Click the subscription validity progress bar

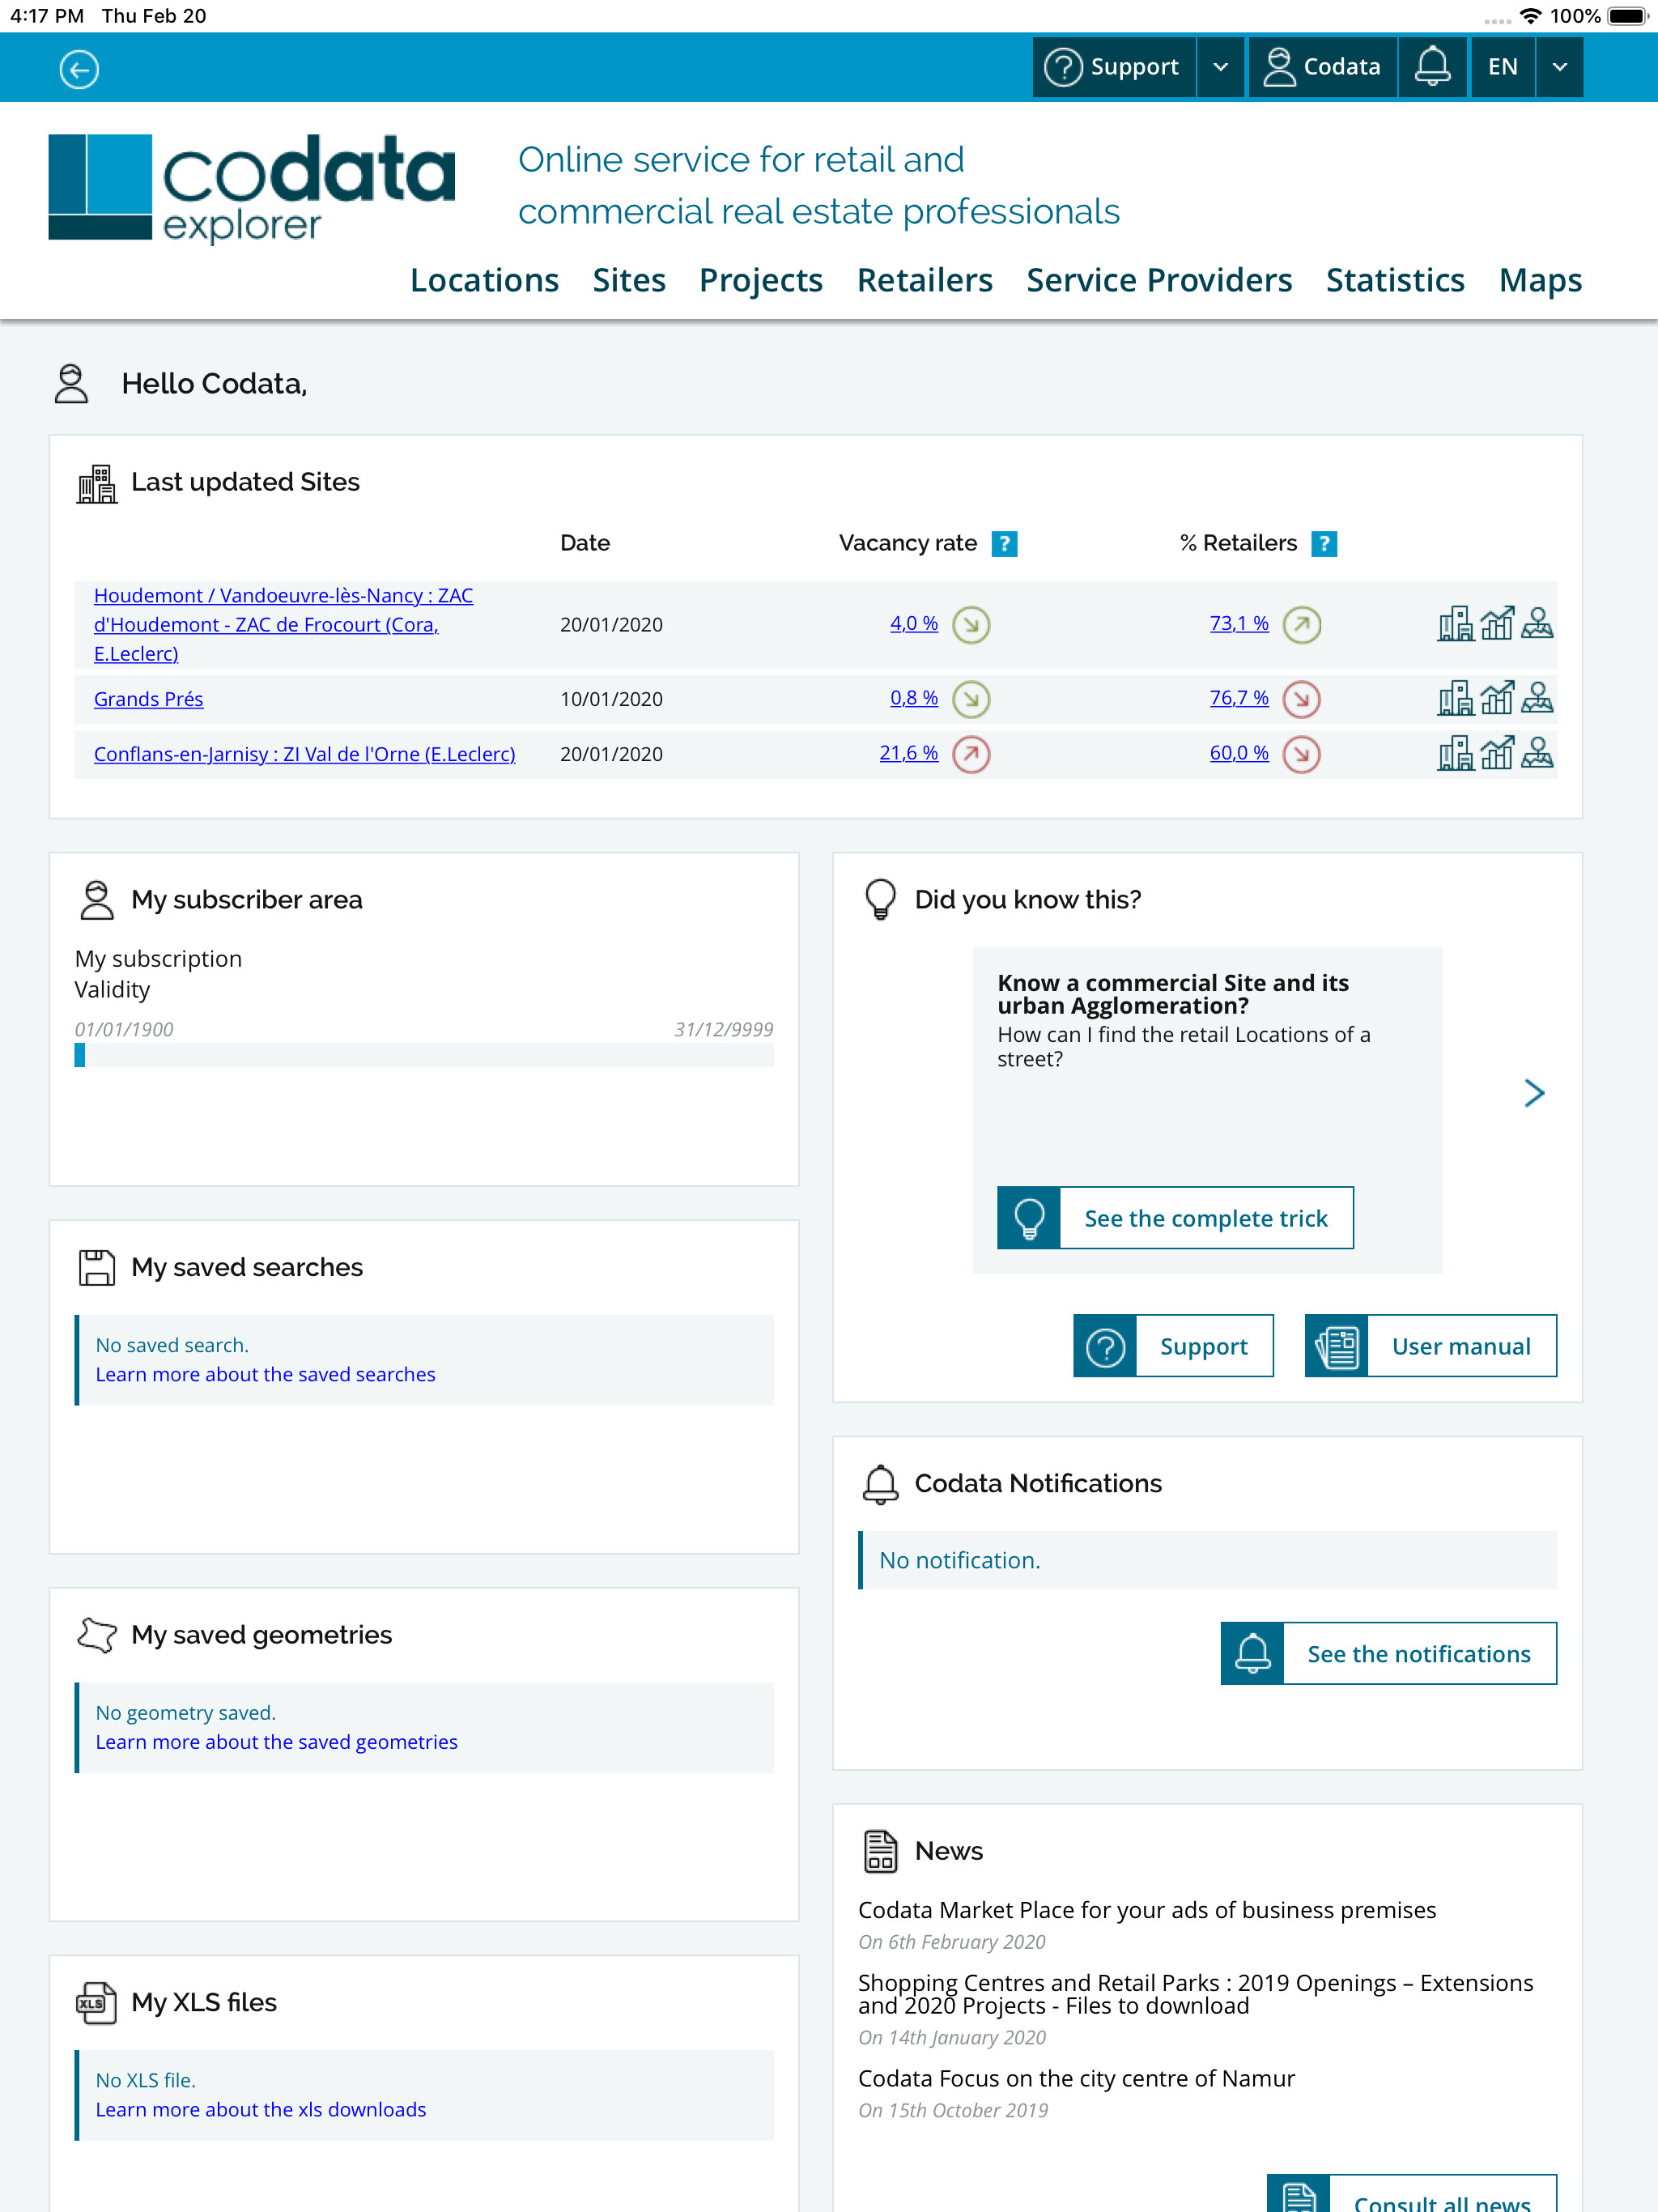tap(424, 1055)
